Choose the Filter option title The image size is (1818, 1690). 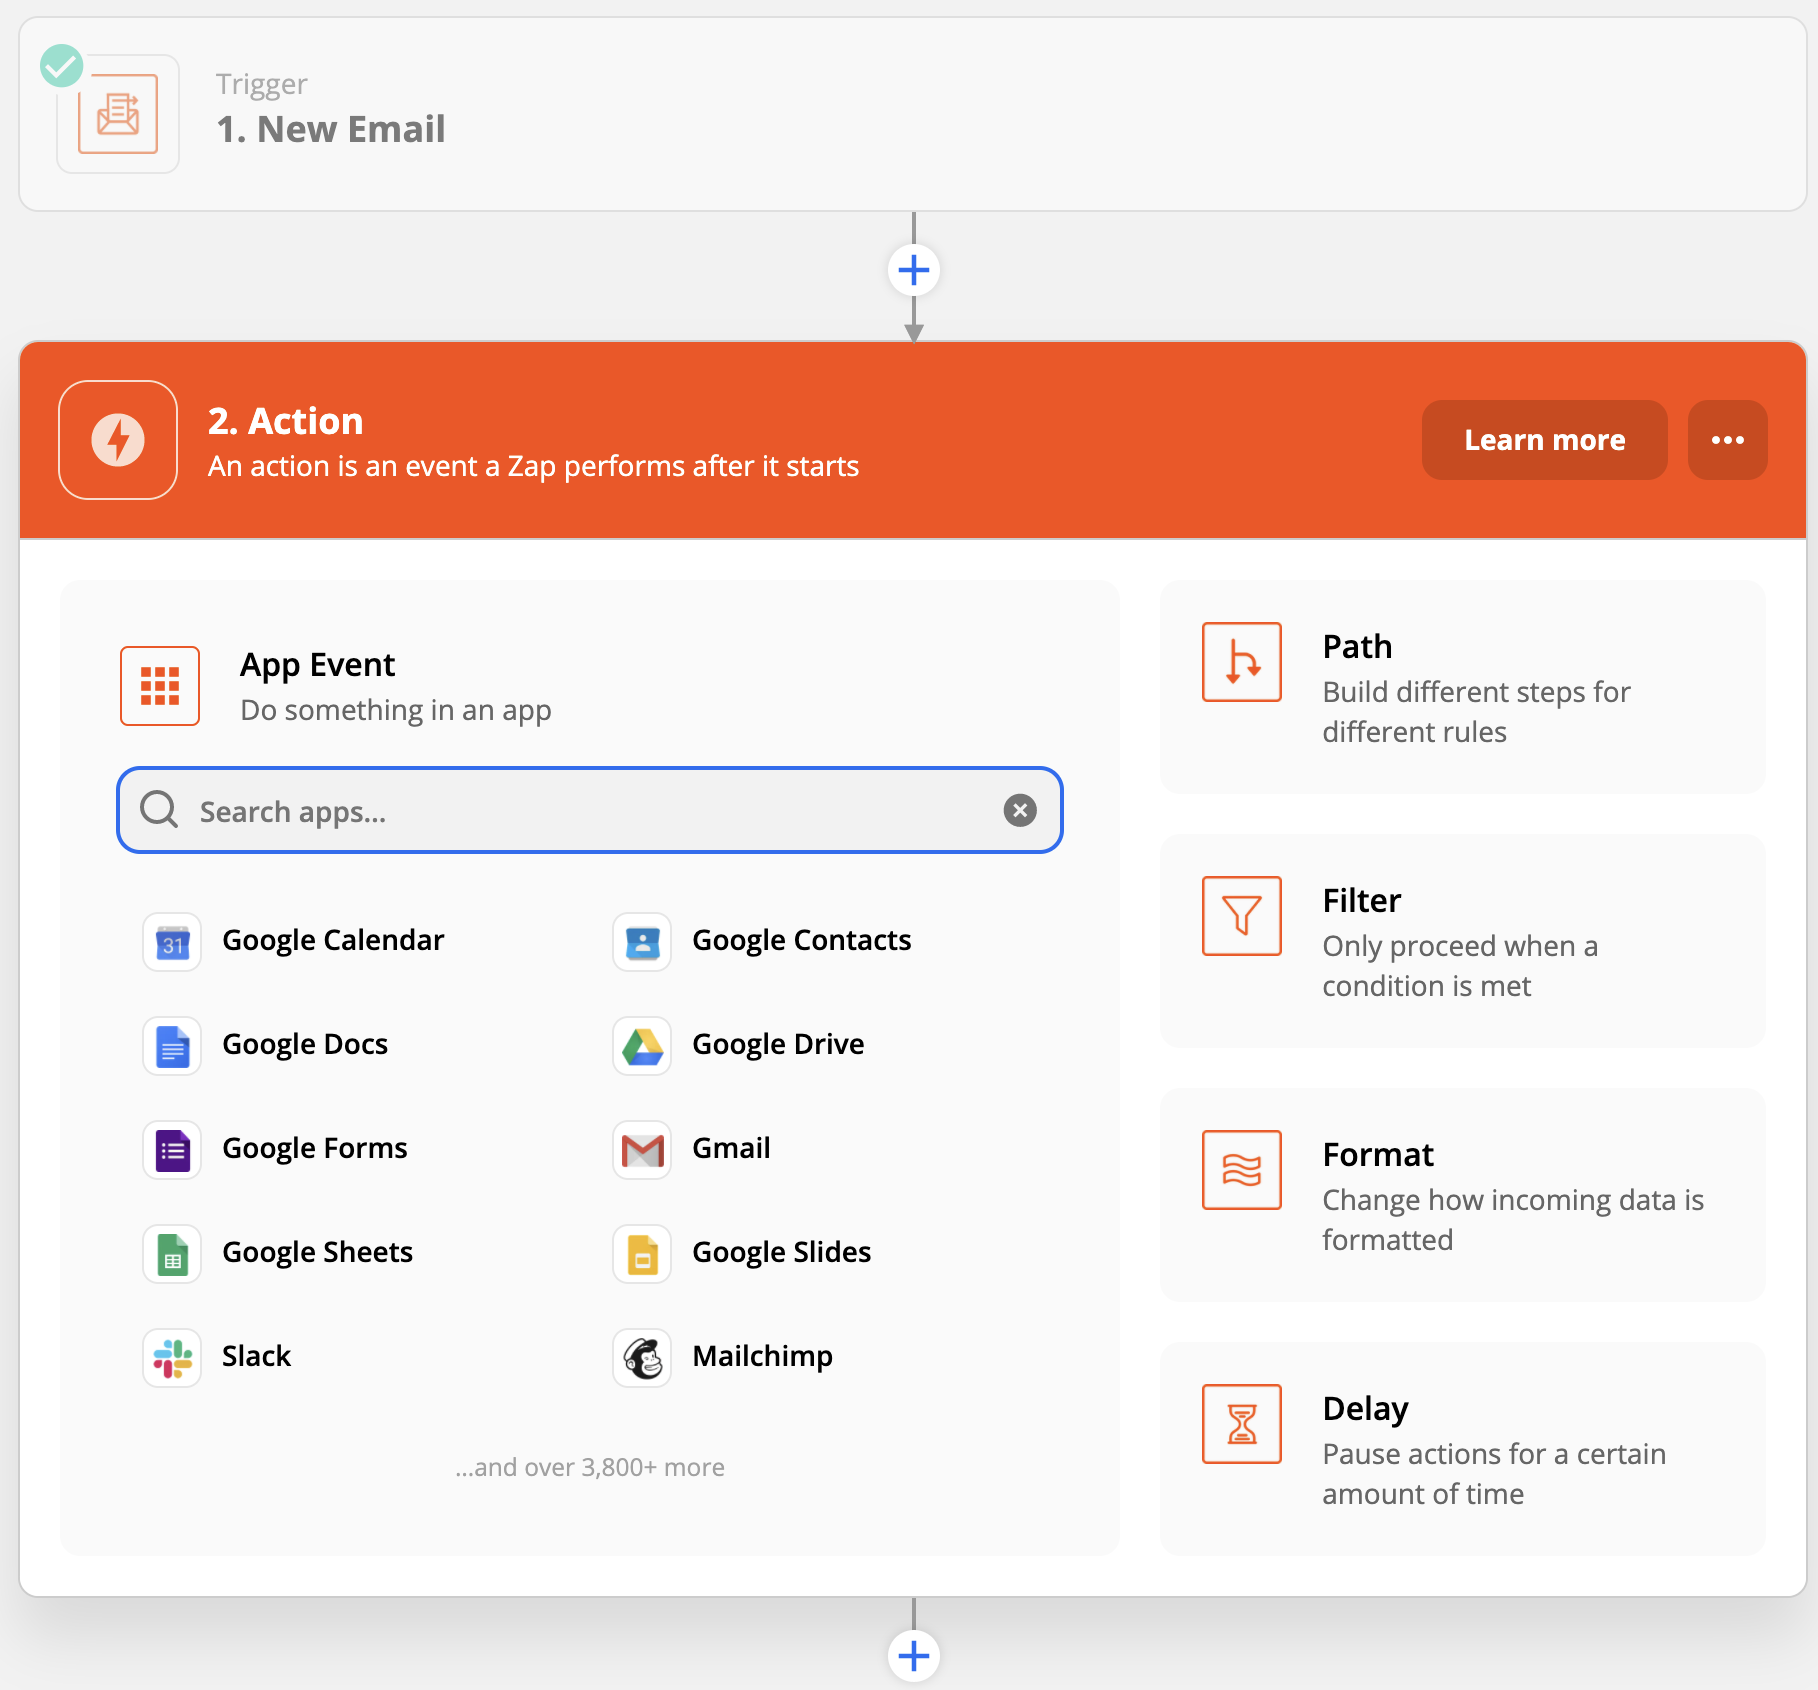coord(1361,901)
